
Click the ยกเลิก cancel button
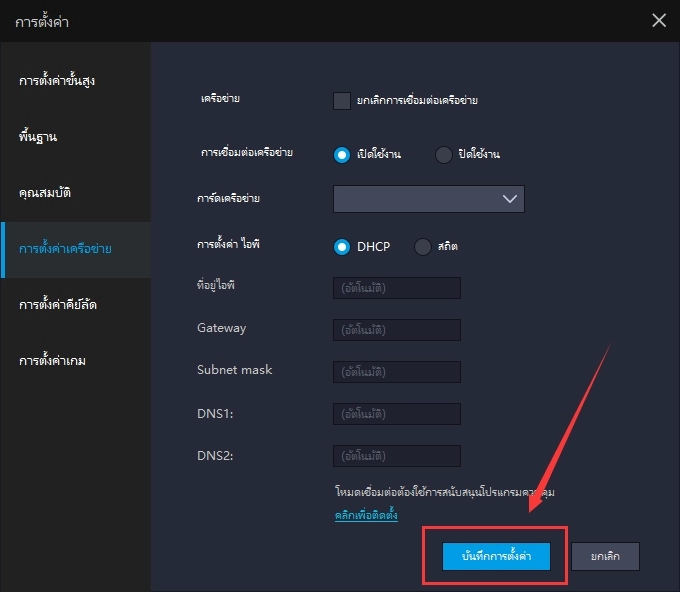(605, 556)
